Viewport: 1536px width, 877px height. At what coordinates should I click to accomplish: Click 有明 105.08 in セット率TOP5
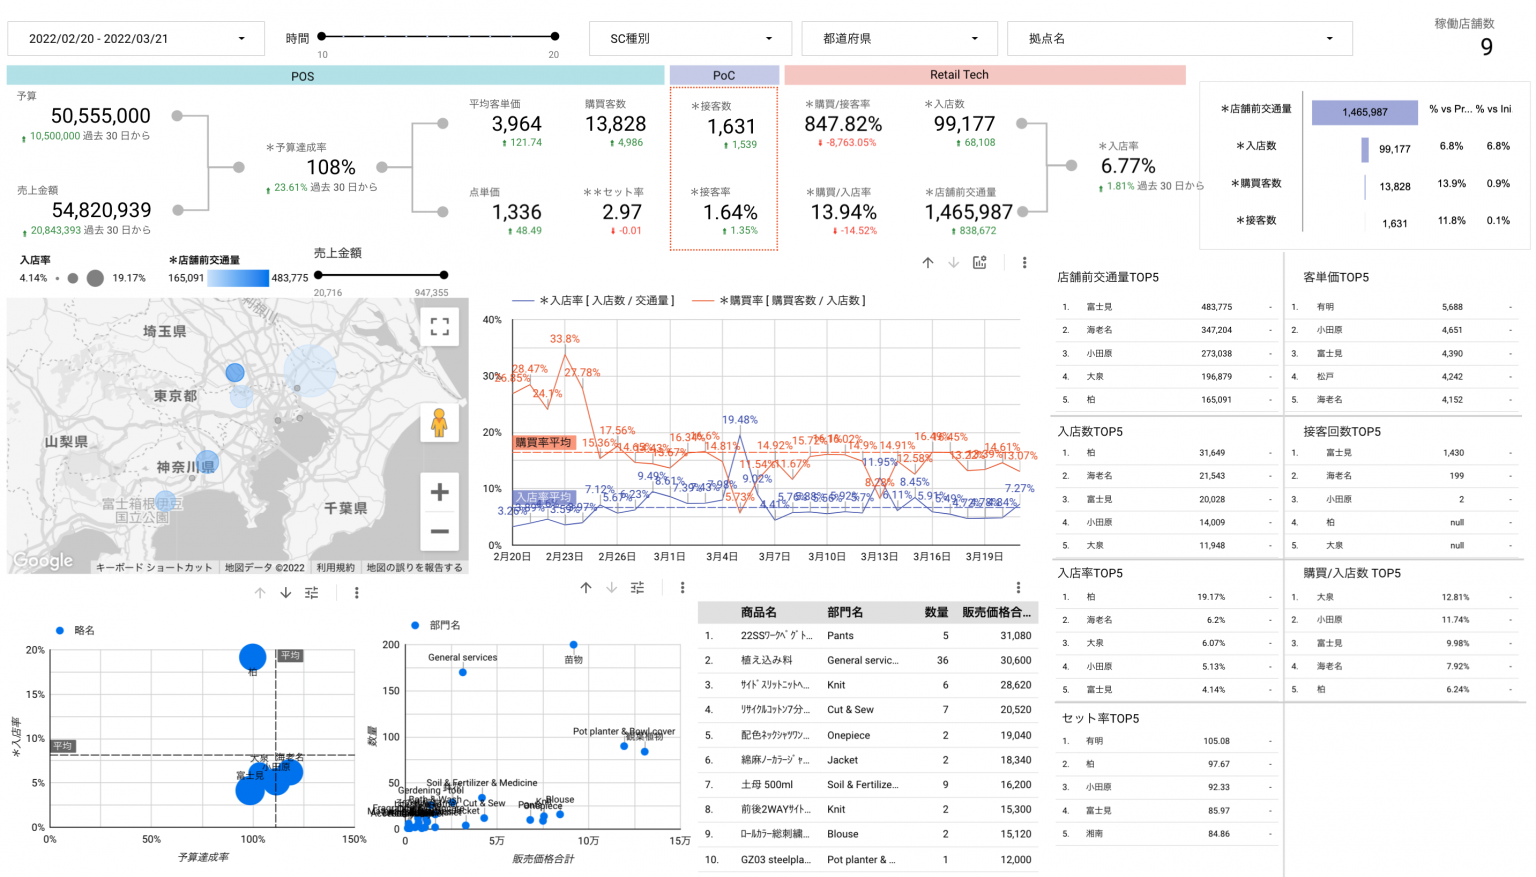(1166, 741)
